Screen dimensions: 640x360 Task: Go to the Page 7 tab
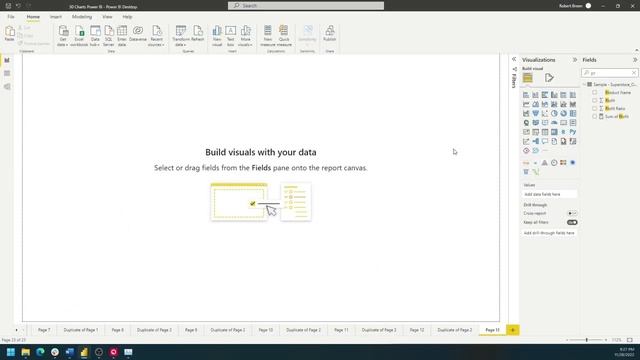[x=44, y=330]
